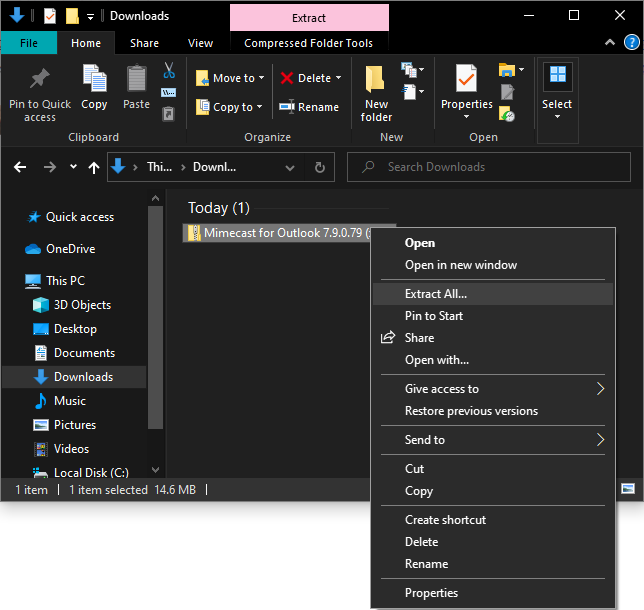This screenshot has height=610, width=644.
Task: Open Pictures folder in navigation pane
Action: 64,425
